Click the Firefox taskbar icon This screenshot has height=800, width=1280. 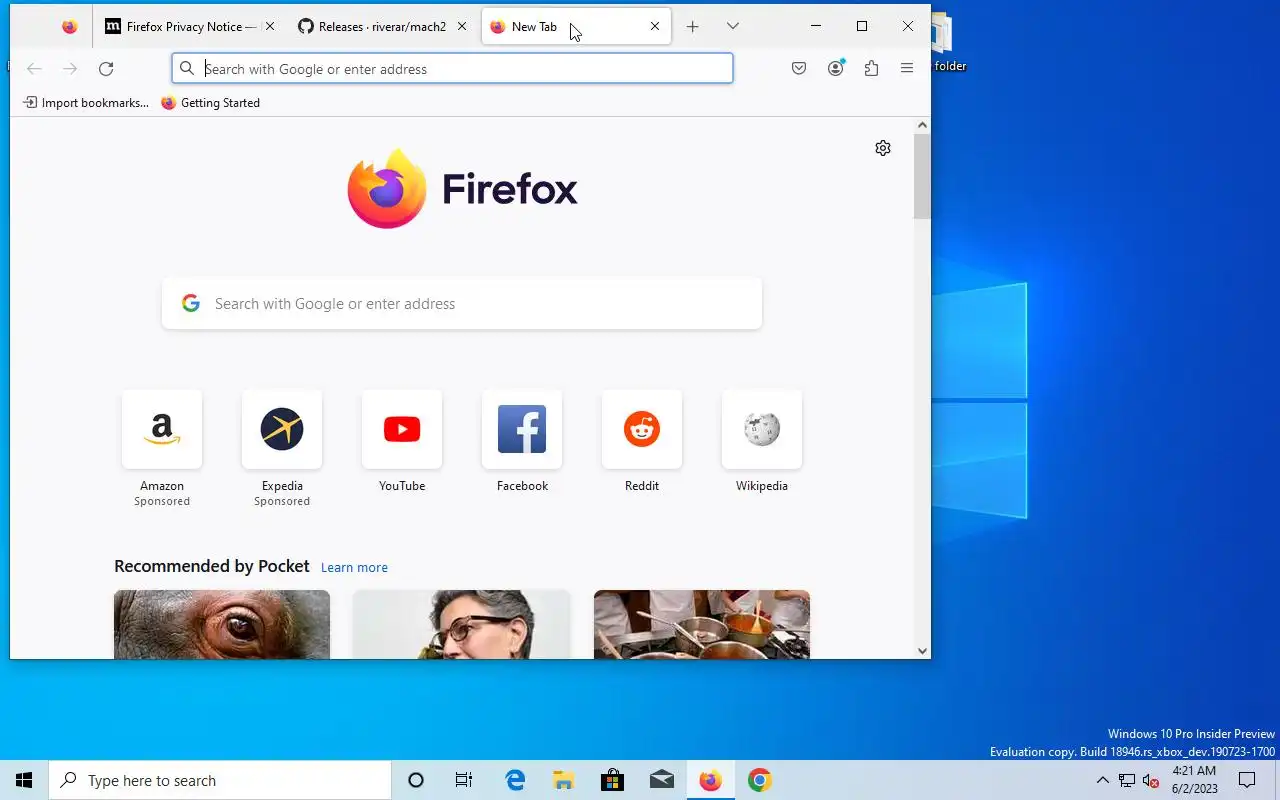click(711, 780)
